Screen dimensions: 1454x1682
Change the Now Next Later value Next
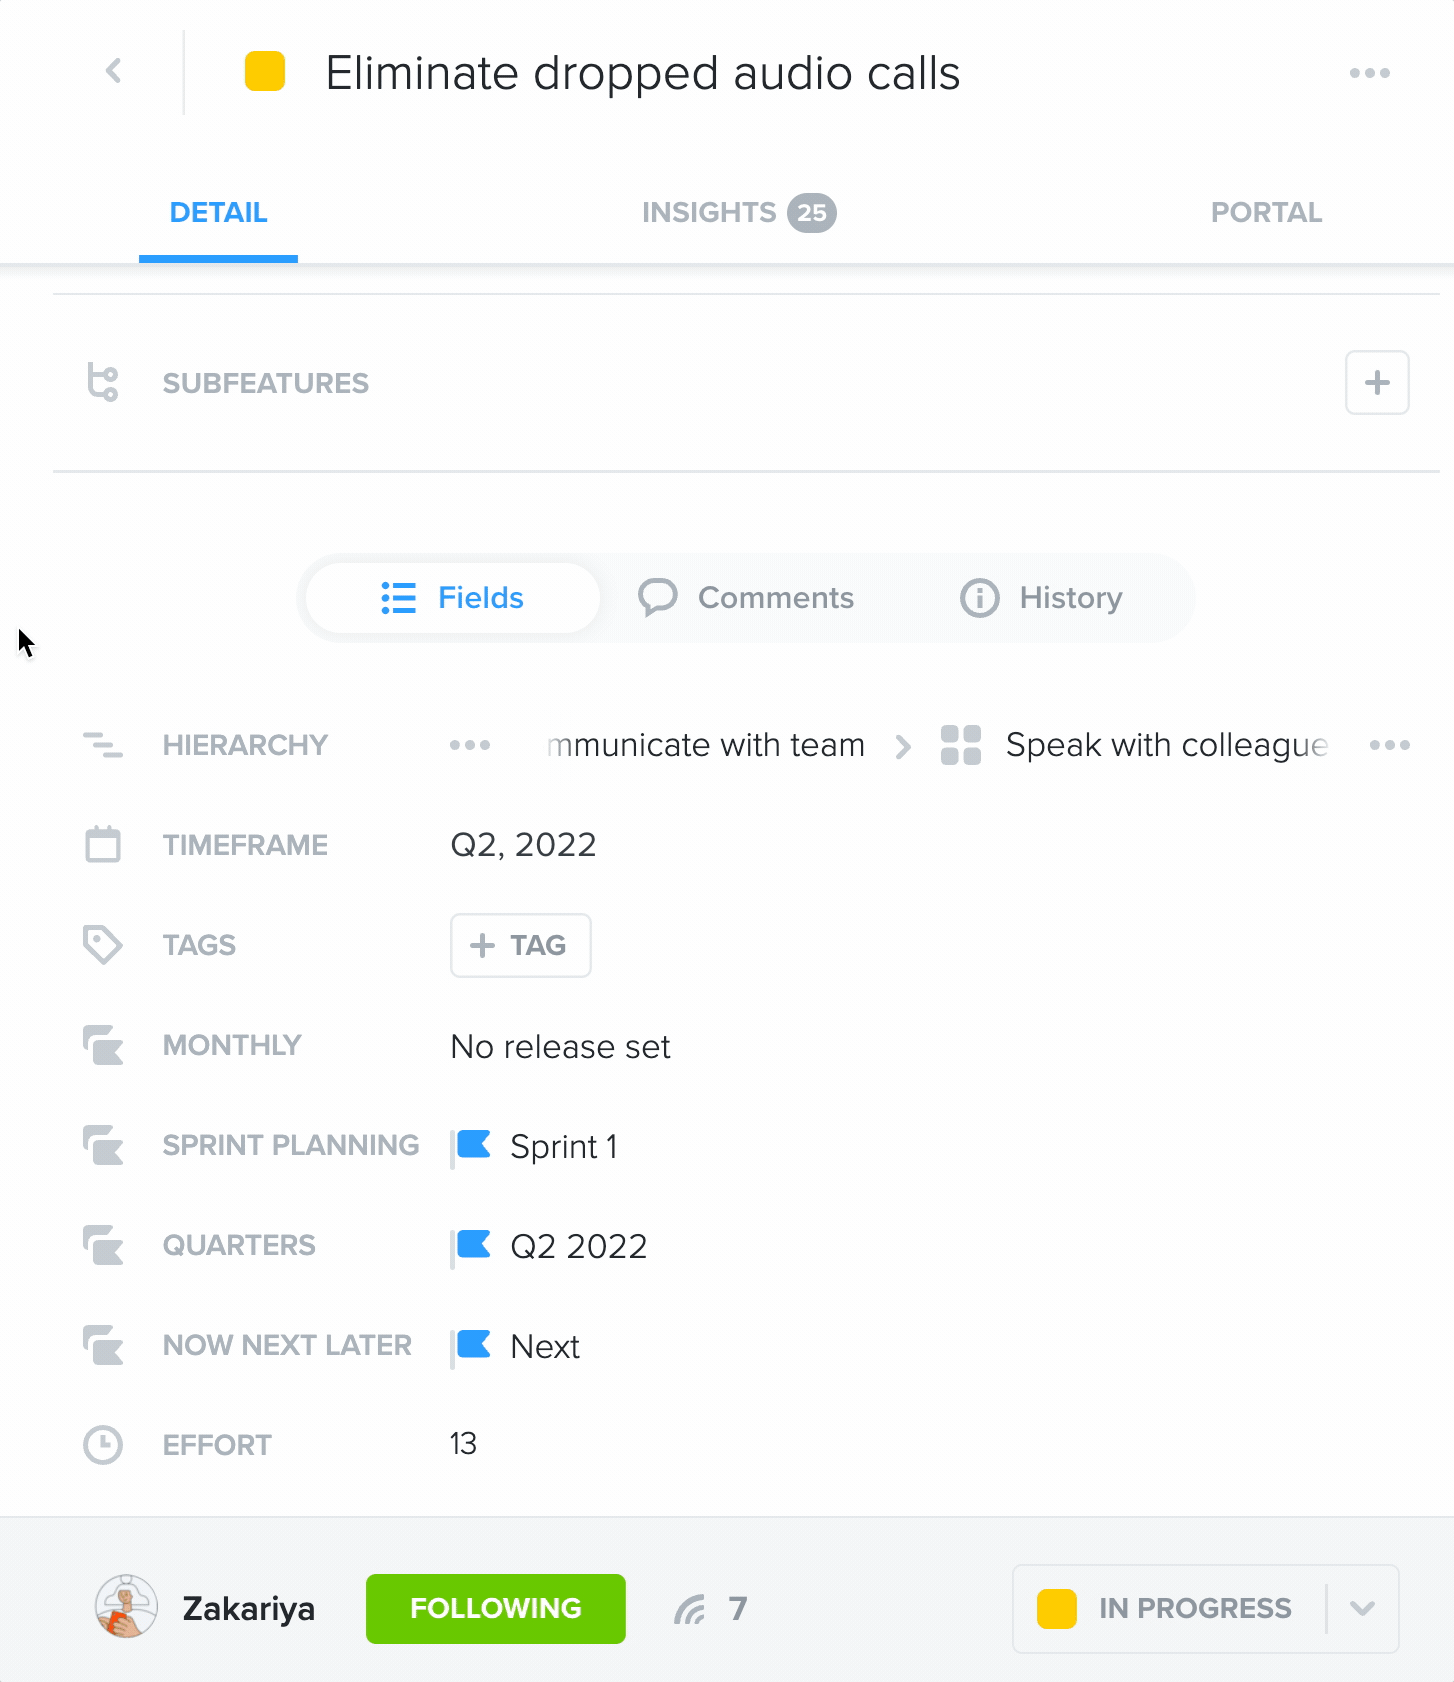[x=545, y=1347]
